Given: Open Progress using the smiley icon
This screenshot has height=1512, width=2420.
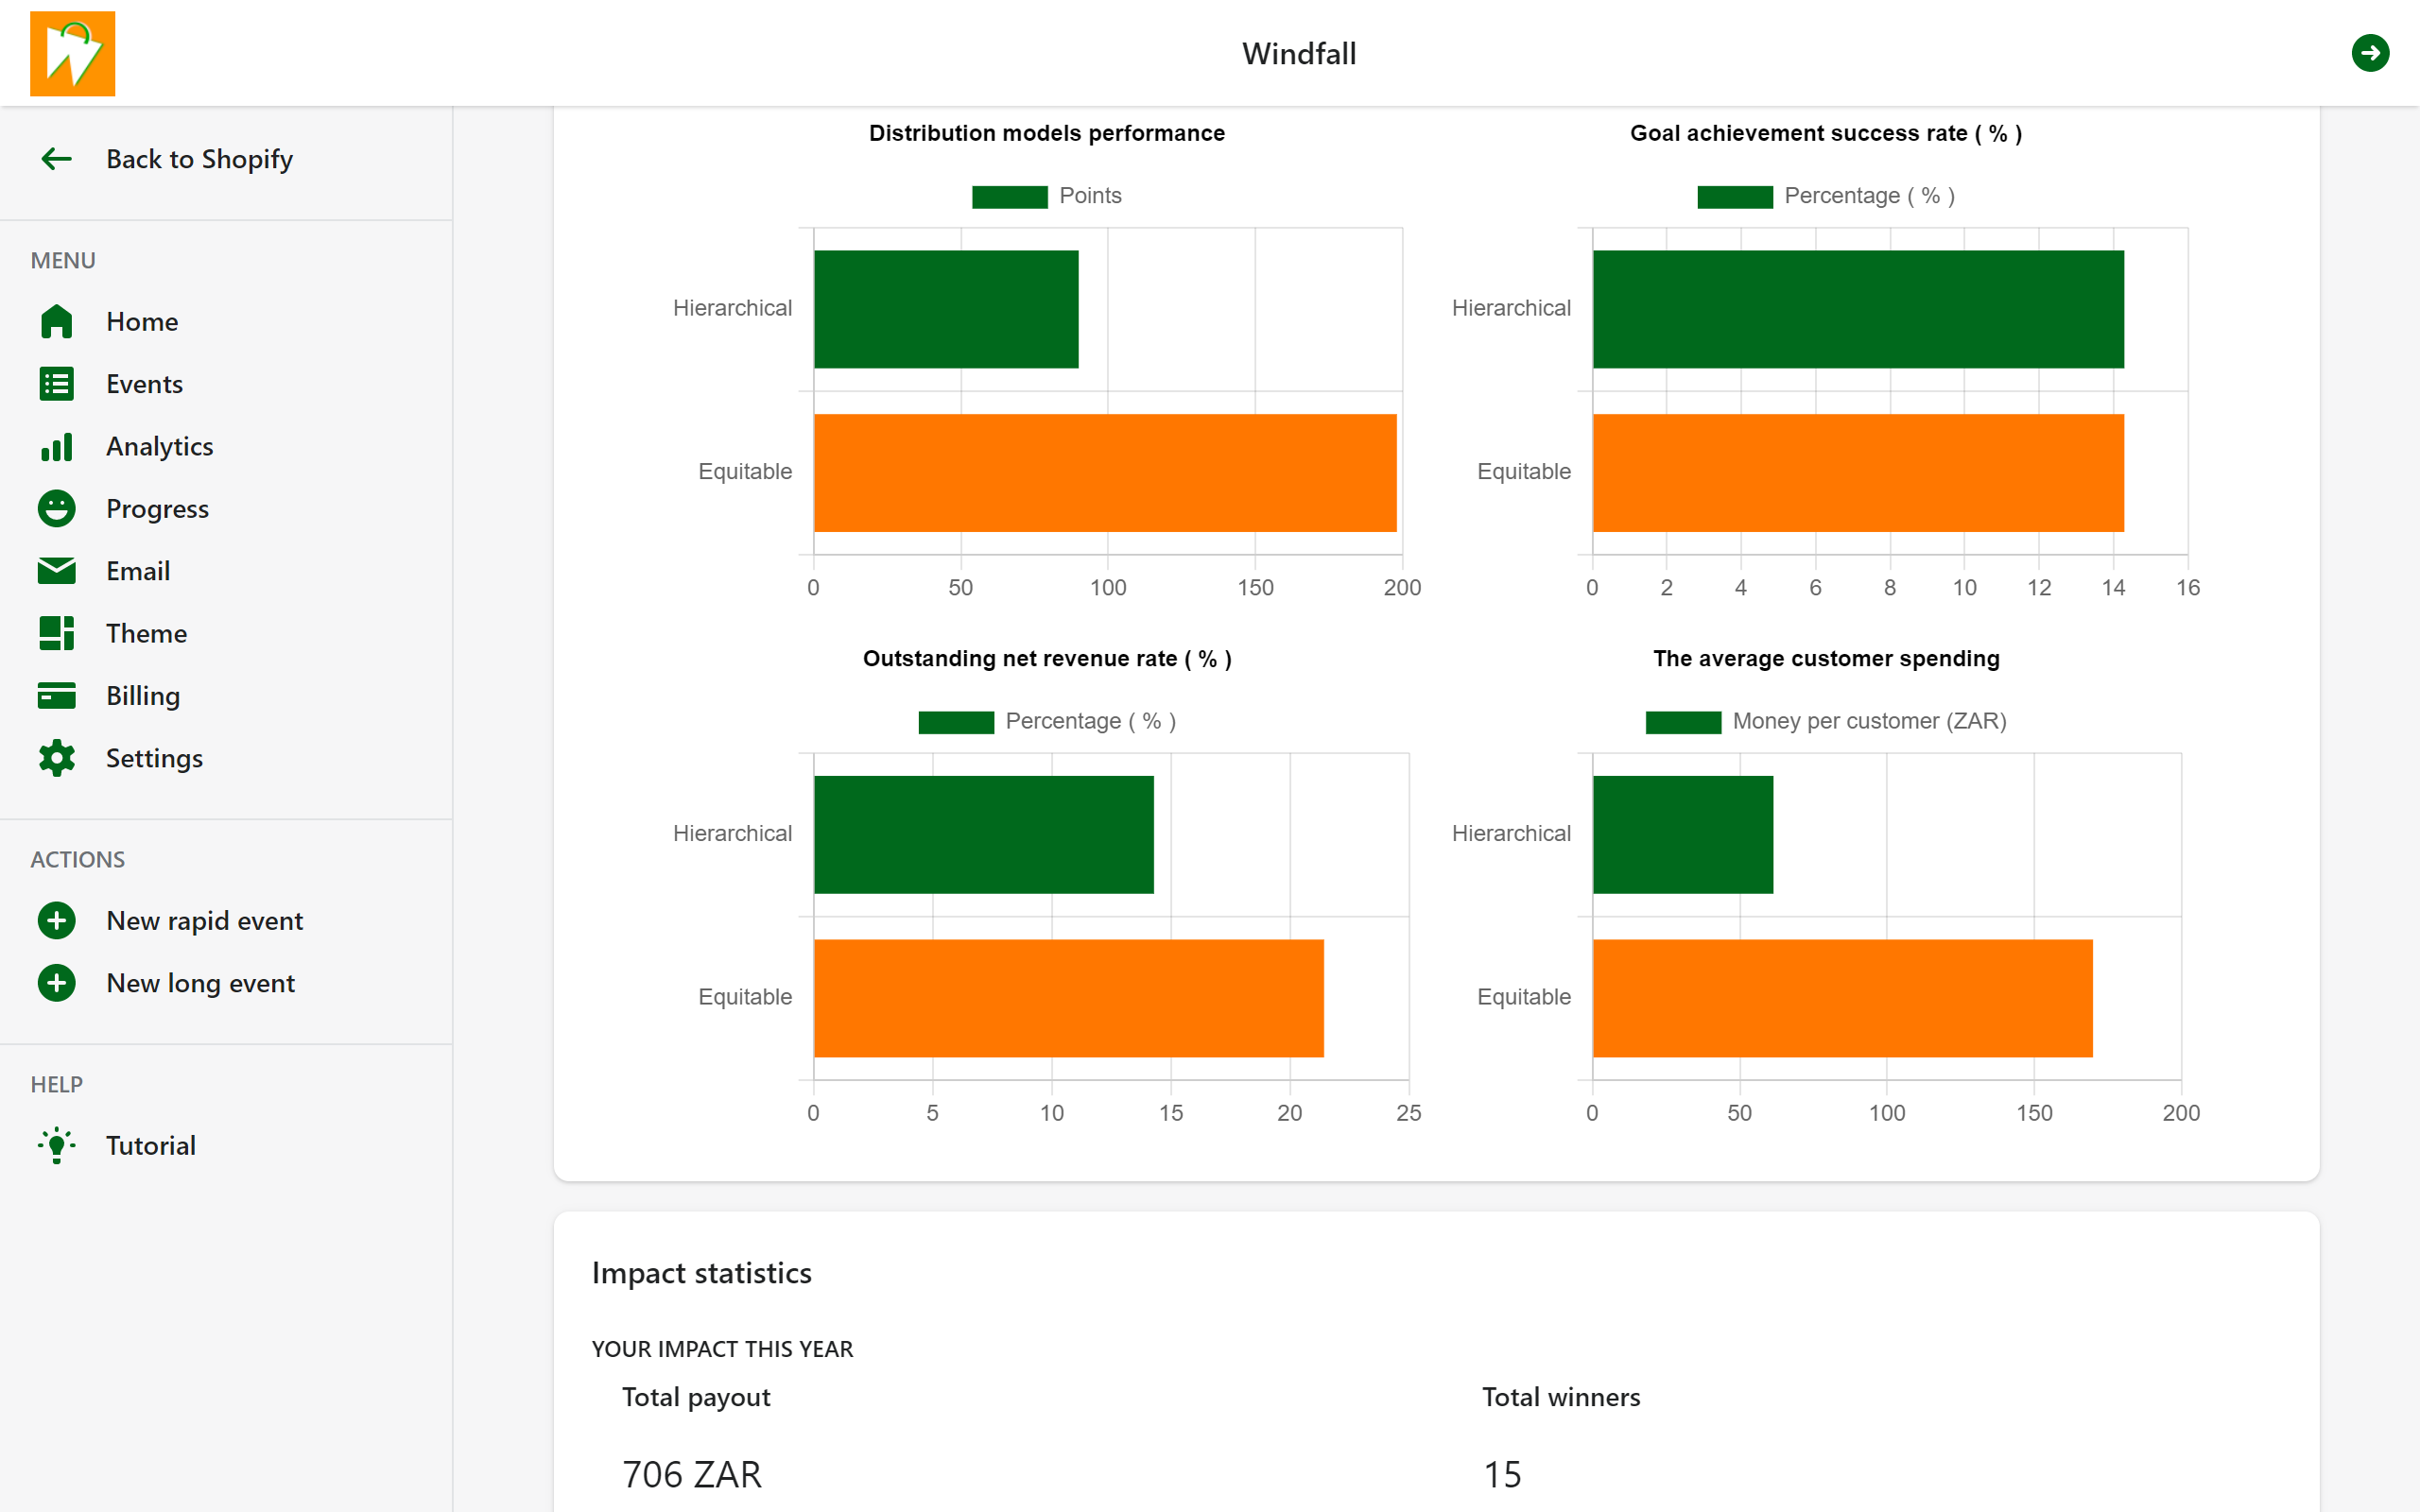Looking at the screenshot, I should point(57,508).
